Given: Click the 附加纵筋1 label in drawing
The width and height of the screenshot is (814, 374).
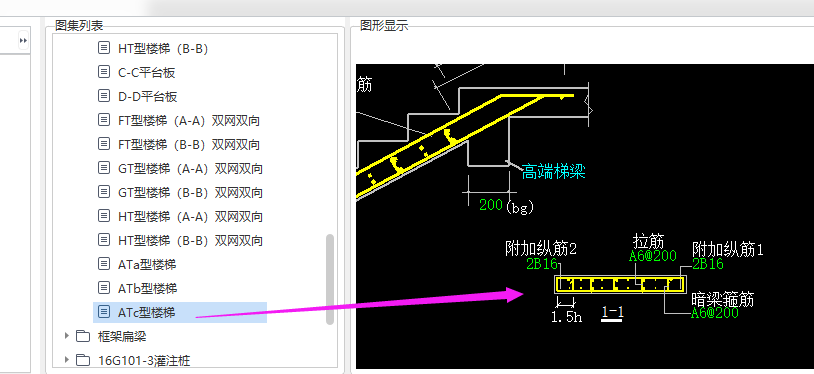Looking at the screenshot, I should pos(728,249).
